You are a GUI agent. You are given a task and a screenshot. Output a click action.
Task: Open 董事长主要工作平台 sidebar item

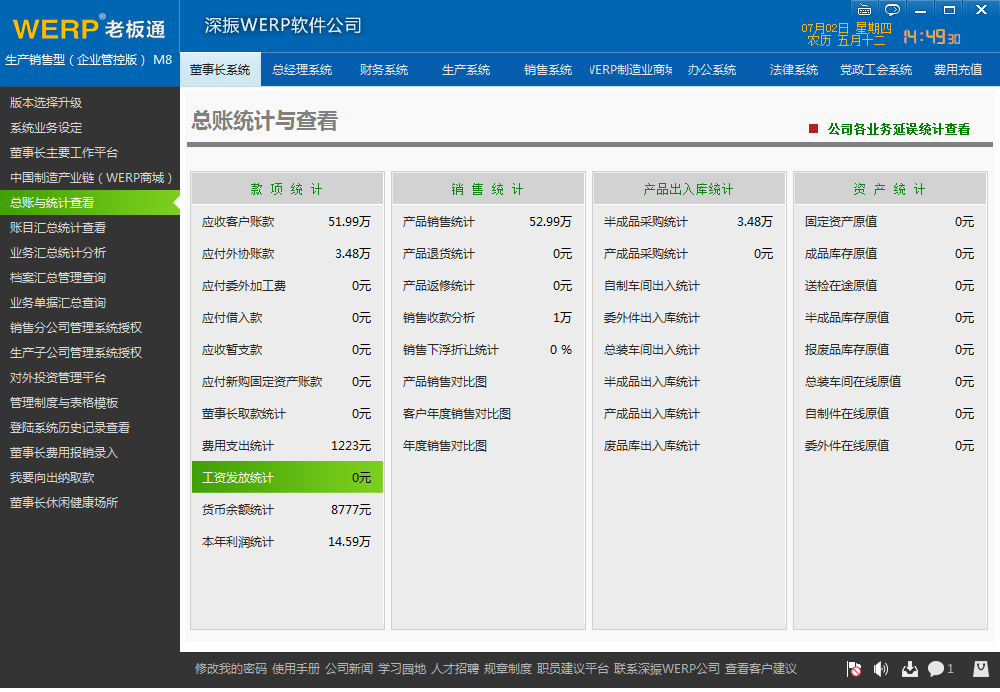(x=90, y=152)
